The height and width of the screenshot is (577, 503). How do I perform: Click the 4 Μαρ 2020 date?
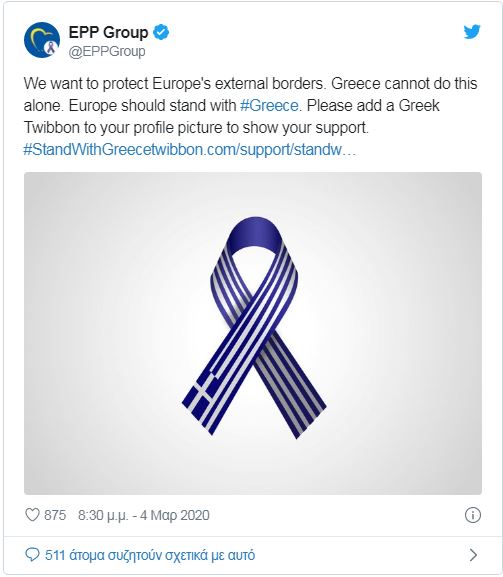[175, 515]
